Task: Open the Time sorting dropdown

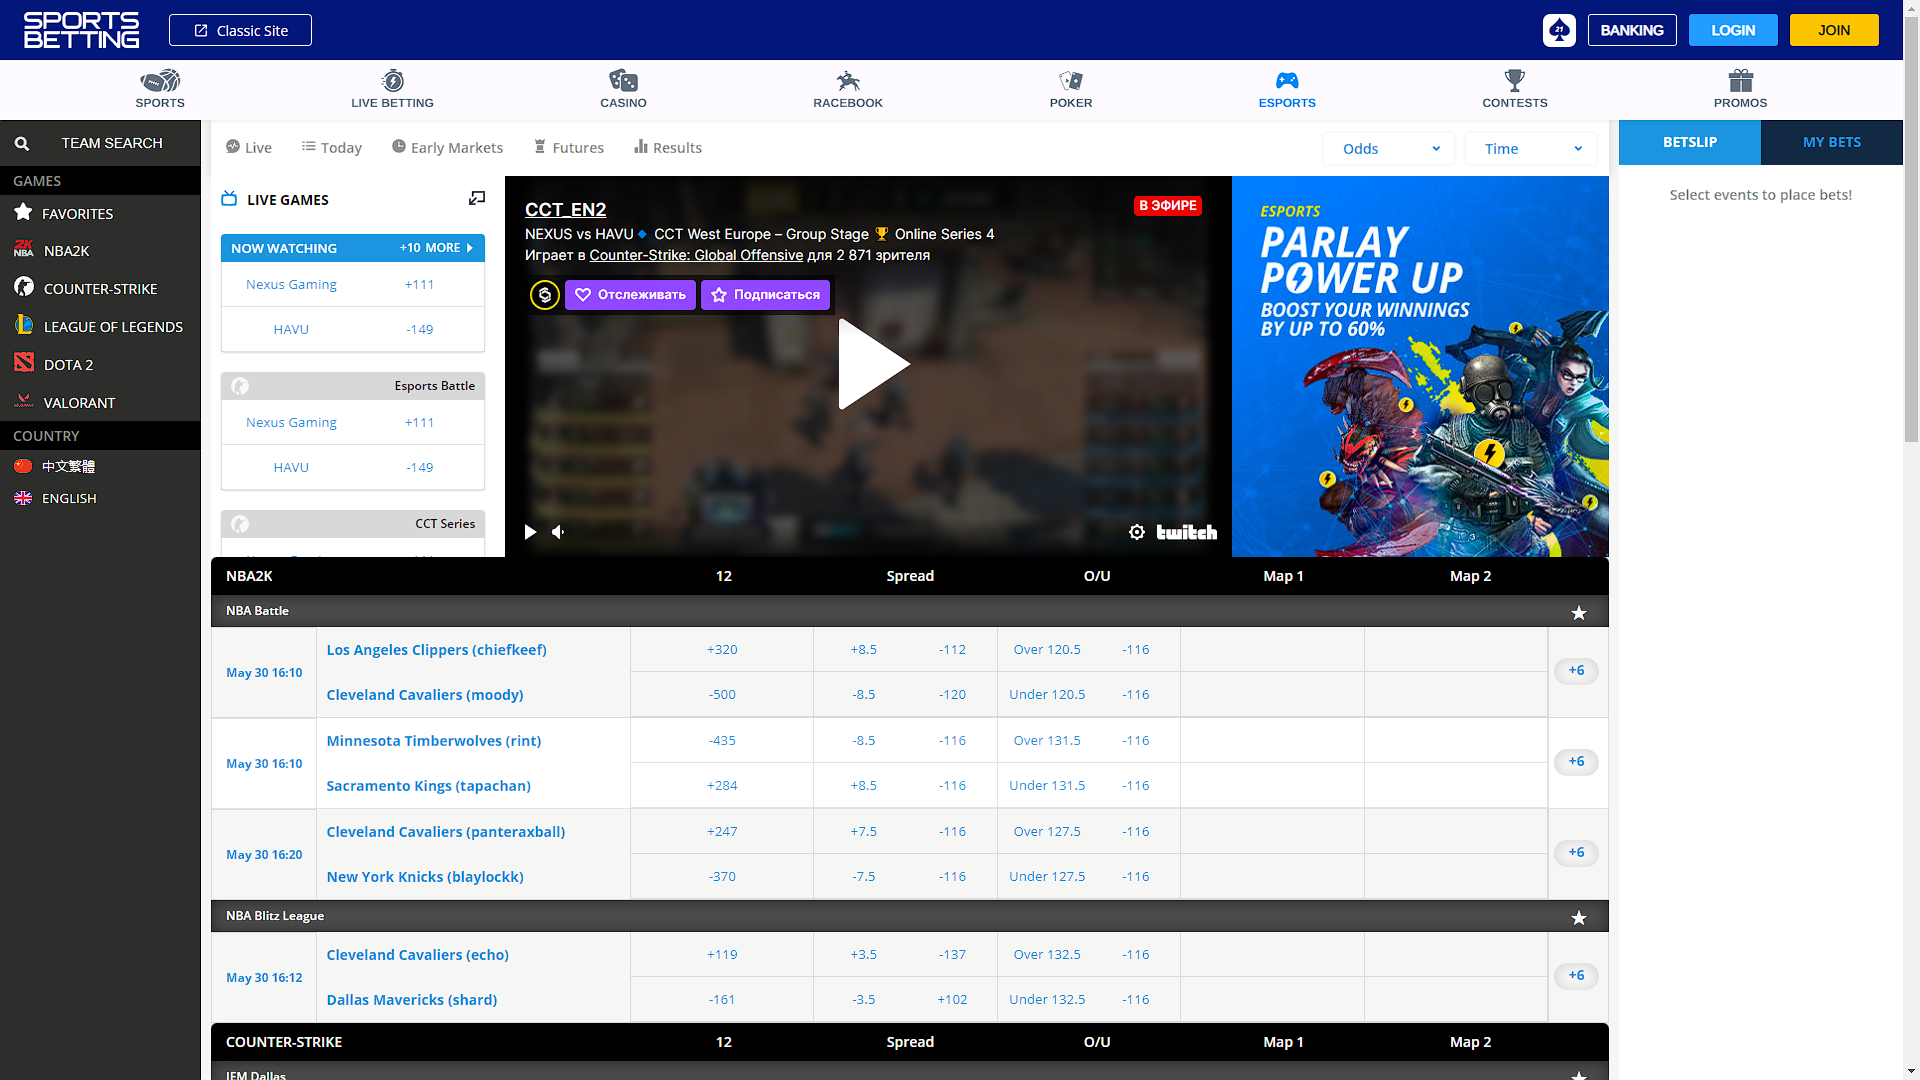Action: tap(1530, 148)
